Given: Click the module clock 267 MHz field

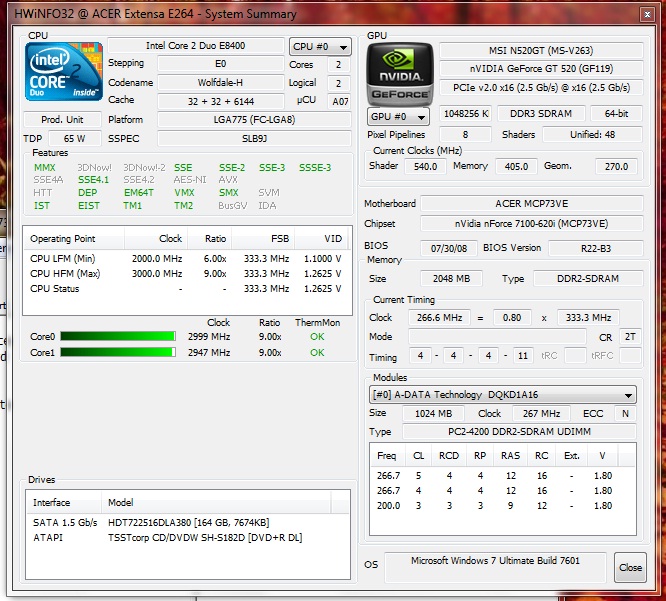Looking at the screenshot, I should click(x=542, y=413).
